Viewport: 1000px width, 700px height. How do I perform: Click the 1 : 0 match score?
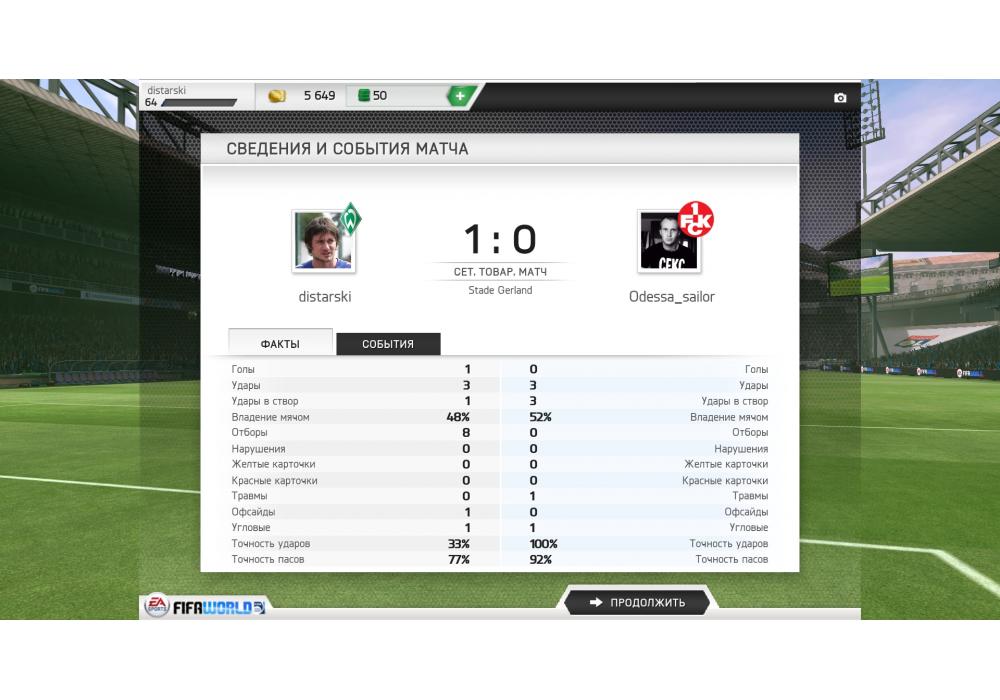pyautogui.click(x=500, y=239)
